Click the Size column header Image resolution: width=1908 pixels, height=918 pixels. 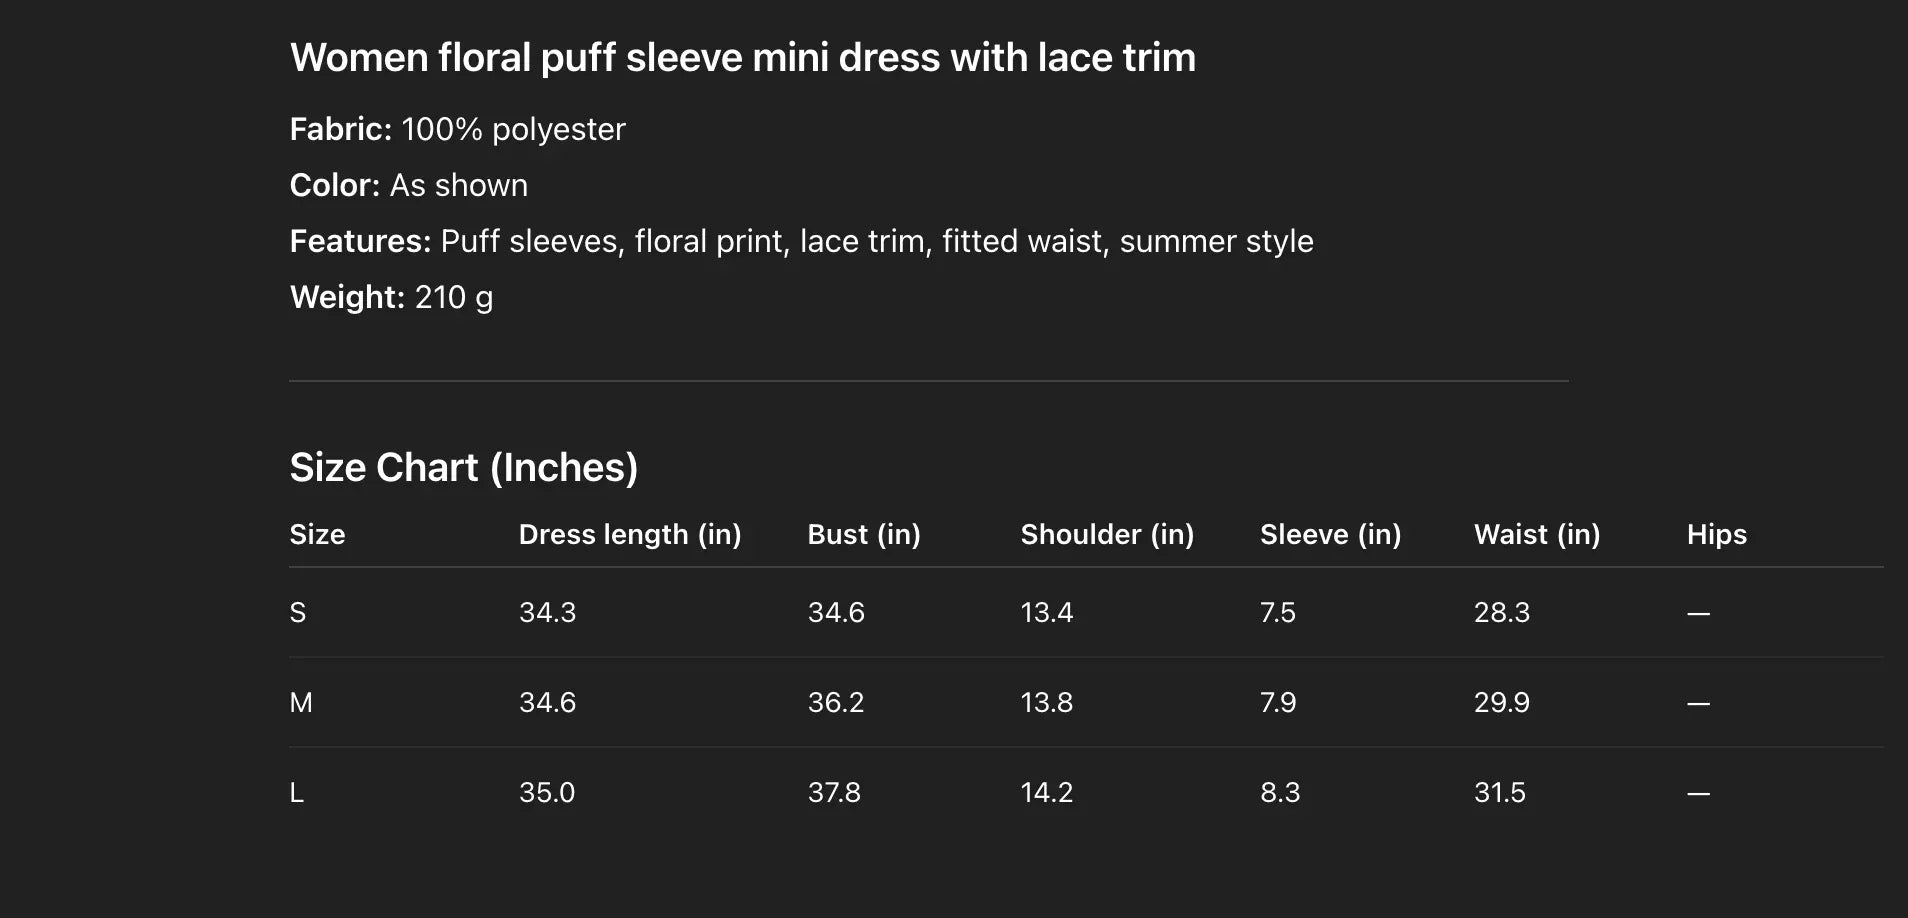coord(317,534)
